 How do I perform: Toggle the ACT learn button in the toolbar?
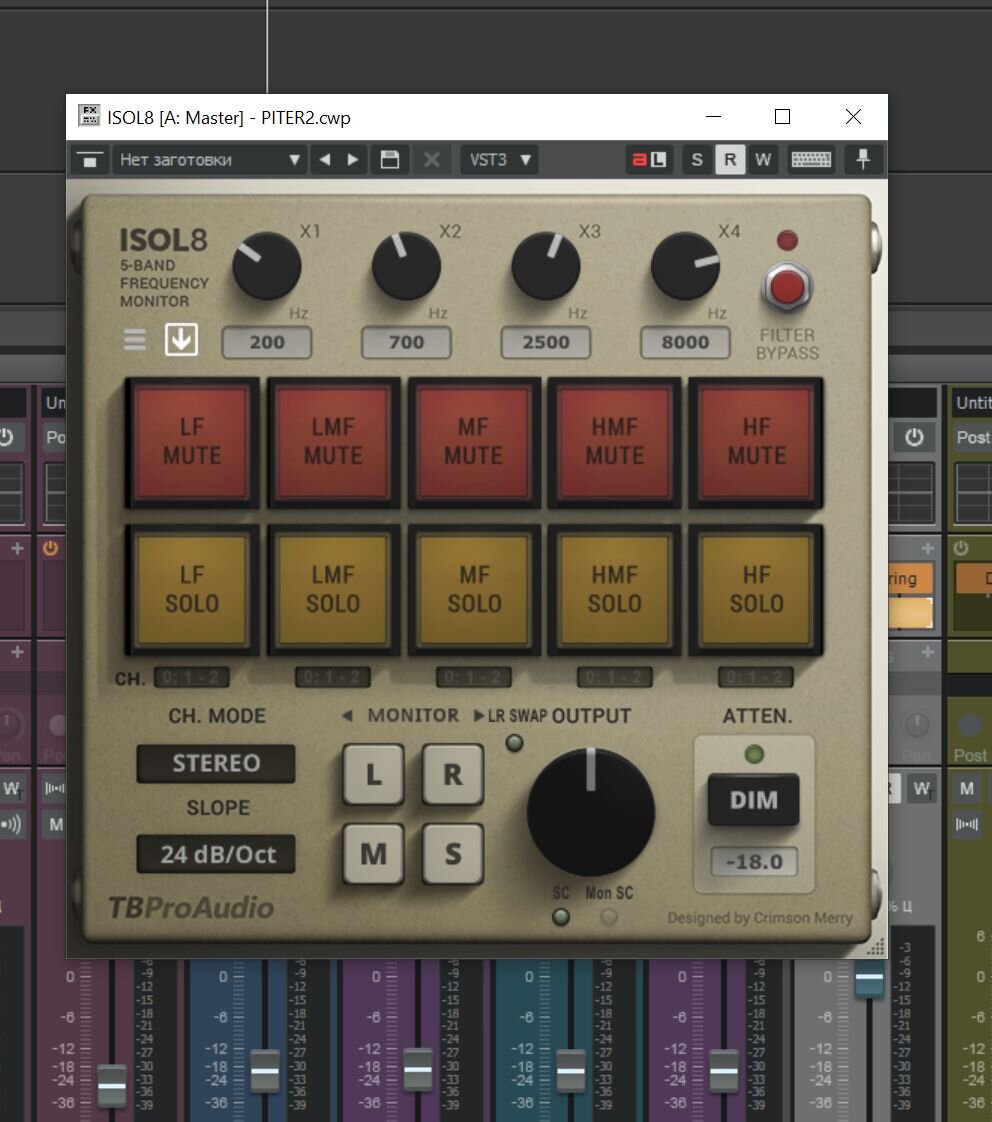(648, 160)
